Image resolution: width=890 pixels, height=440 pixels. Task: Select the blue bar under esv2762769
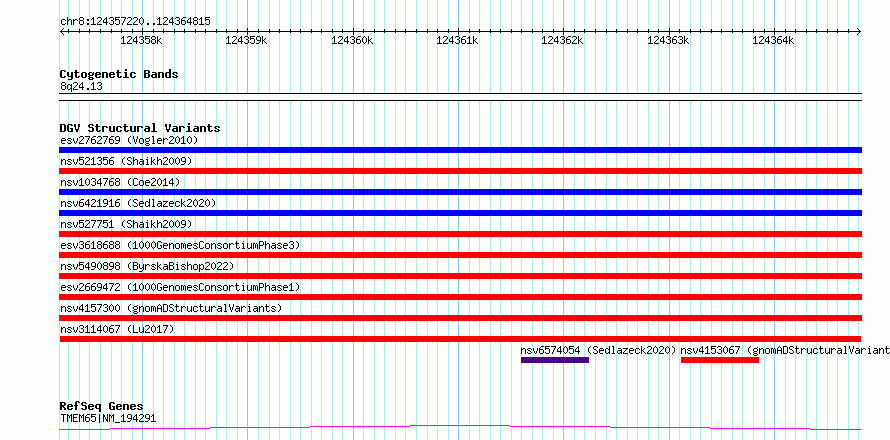point(460,150)
